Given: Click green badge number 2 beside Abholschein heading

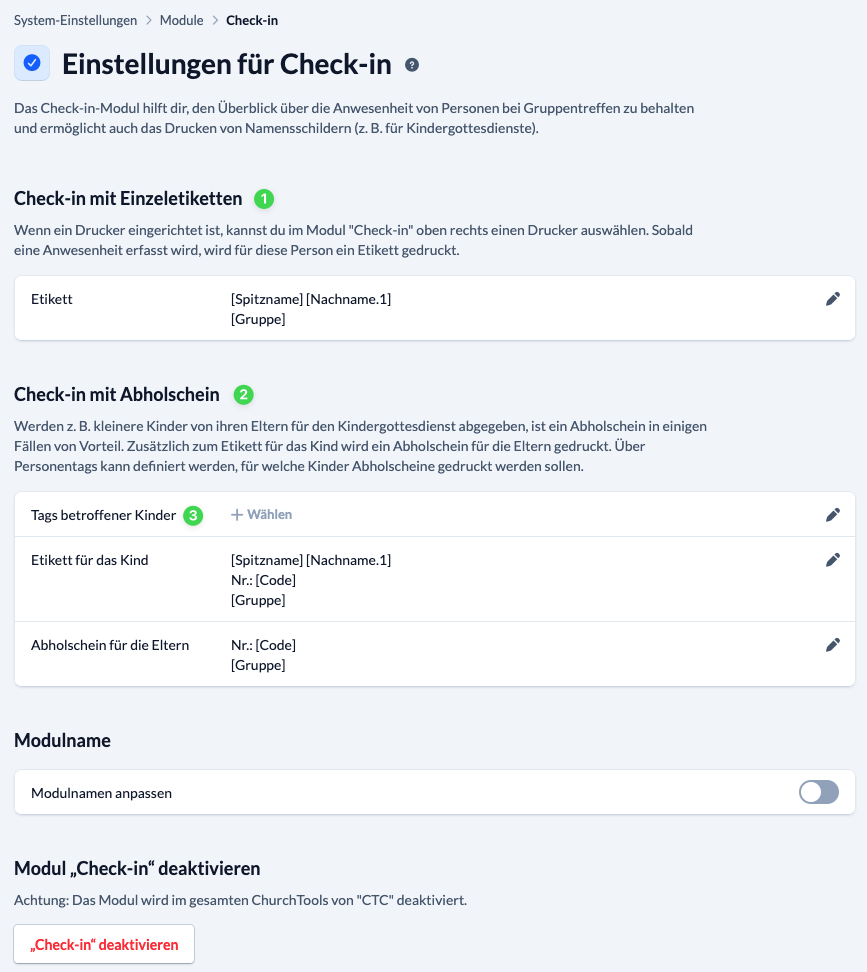Looking at the screenshot, I should click(x=244, y=395).
